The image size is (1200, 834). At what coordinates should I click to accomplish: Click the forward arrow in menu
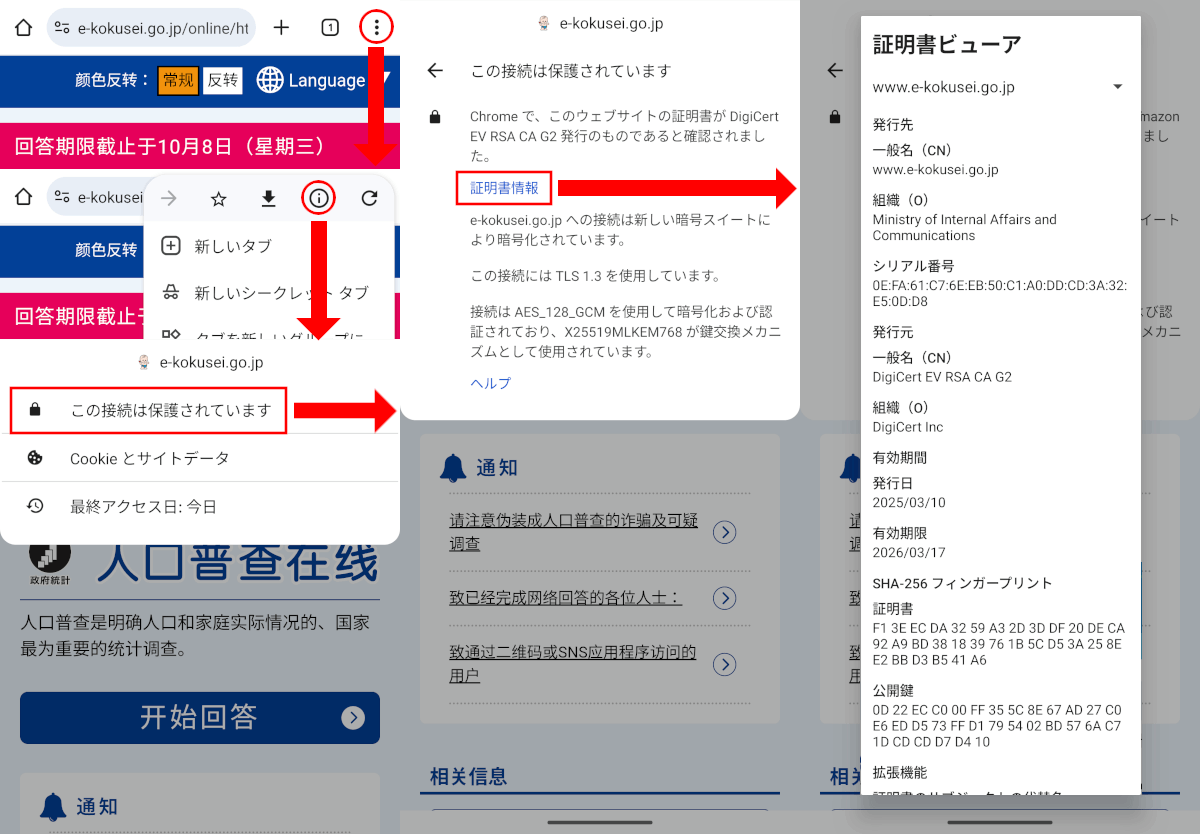pos(169,199)
